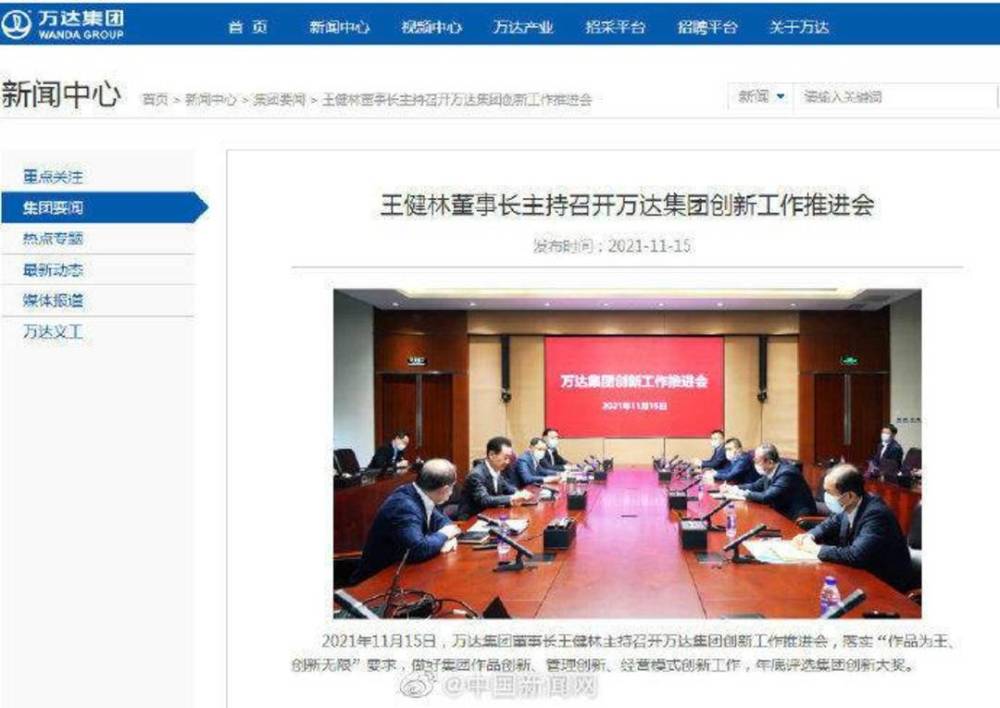Click the meeting room article photo
The image size is (1000, 708).
pyautogui.click(x=627, y=454)
